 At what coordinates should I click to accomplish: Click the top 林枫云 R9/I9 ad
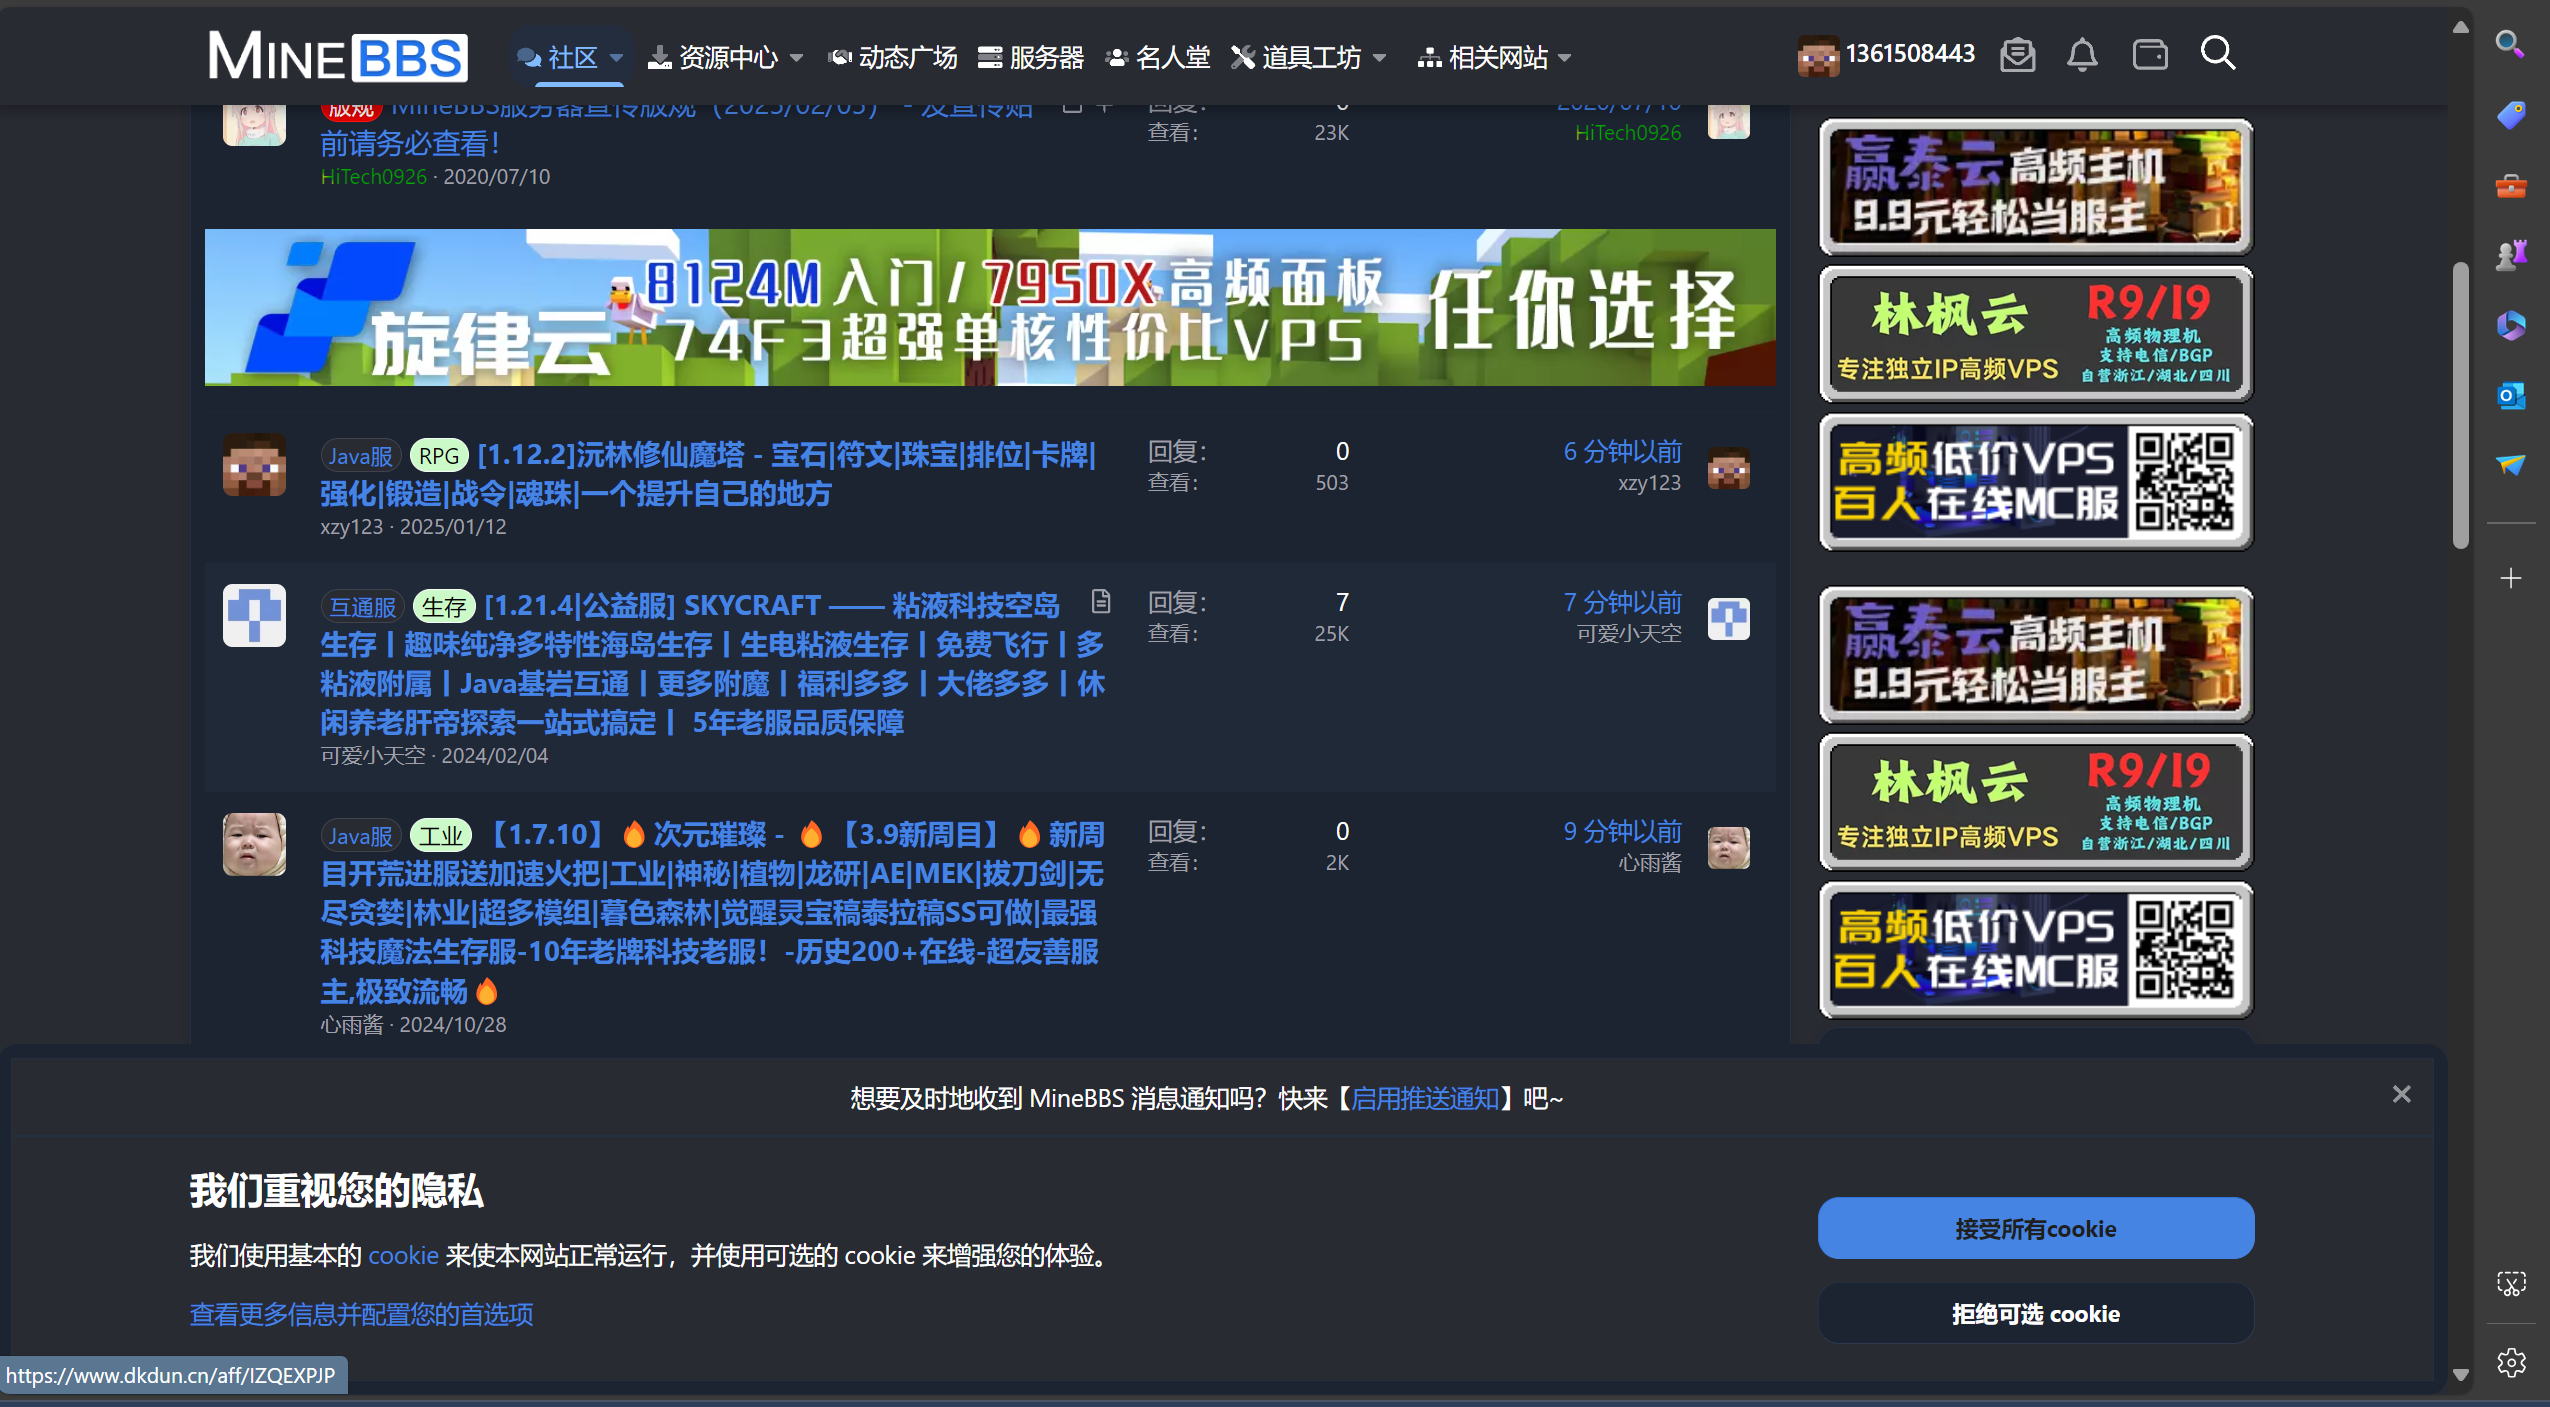[2036, 334]
